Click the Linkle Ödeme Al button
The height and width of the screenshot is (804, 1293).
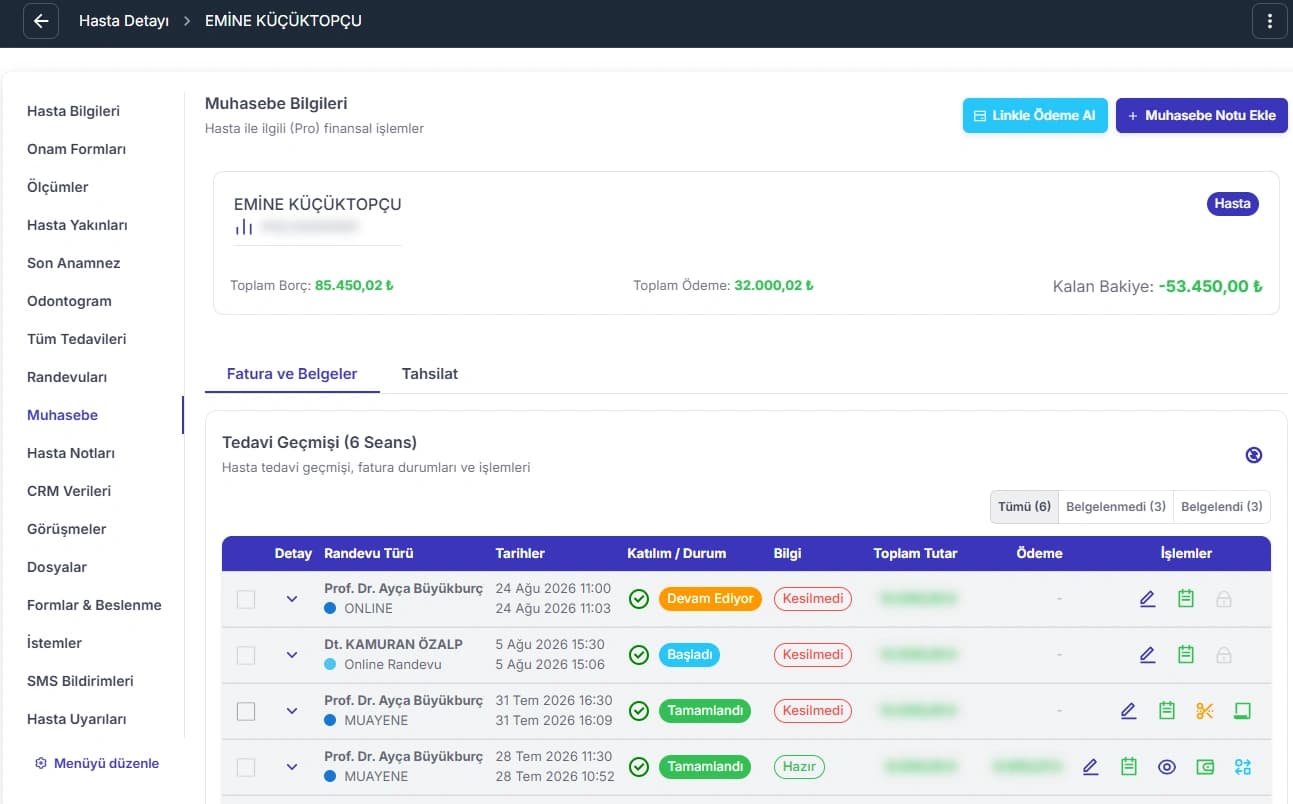point(1035,115)
